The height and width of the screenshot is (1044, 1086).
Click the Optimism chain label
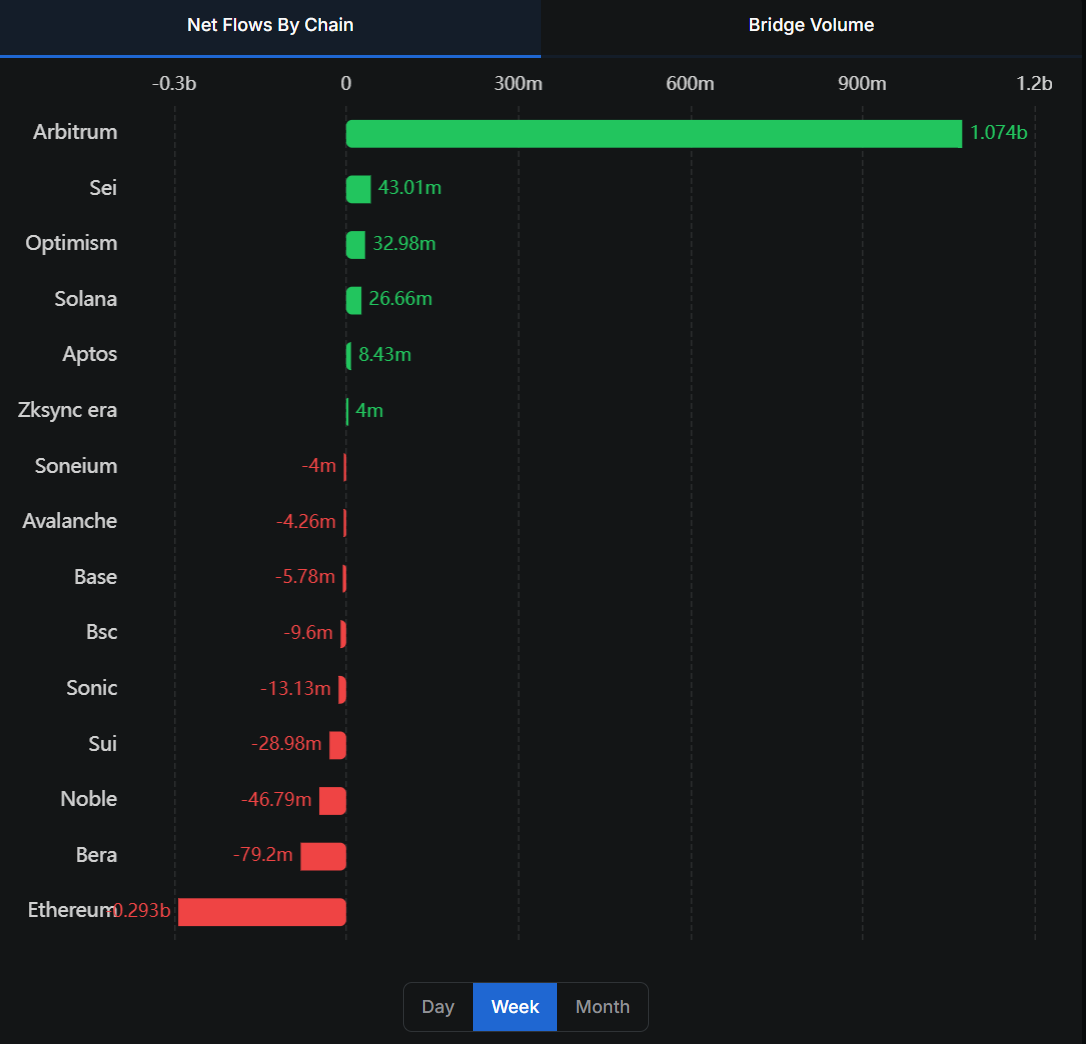pyautogui.click(x=71, y=243)
